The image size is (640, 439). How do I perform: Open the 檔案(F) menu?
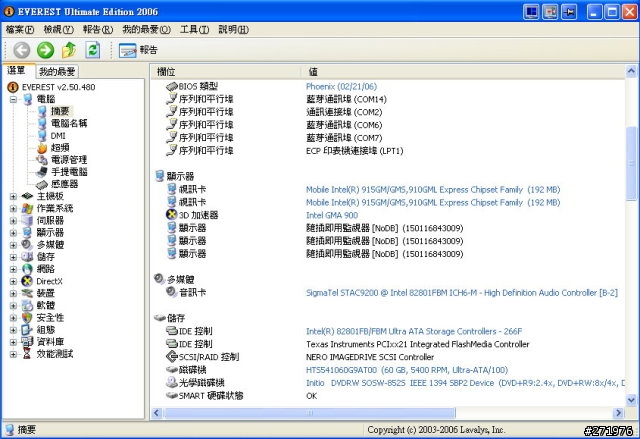point(20,29)
